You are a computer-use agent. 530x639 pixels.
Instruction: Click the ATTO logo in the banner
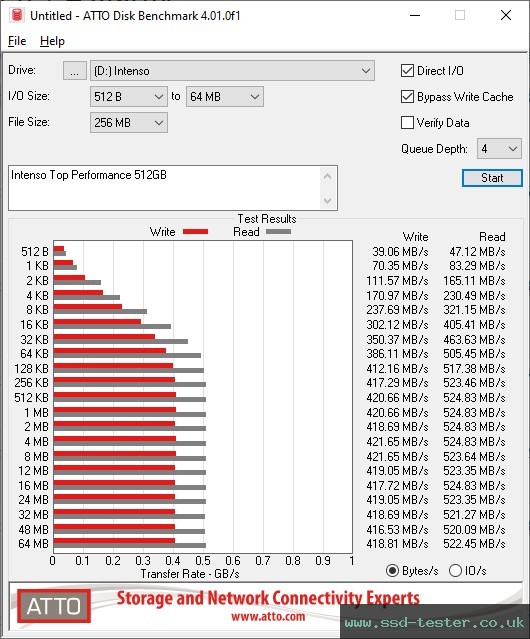pos(54,606)
